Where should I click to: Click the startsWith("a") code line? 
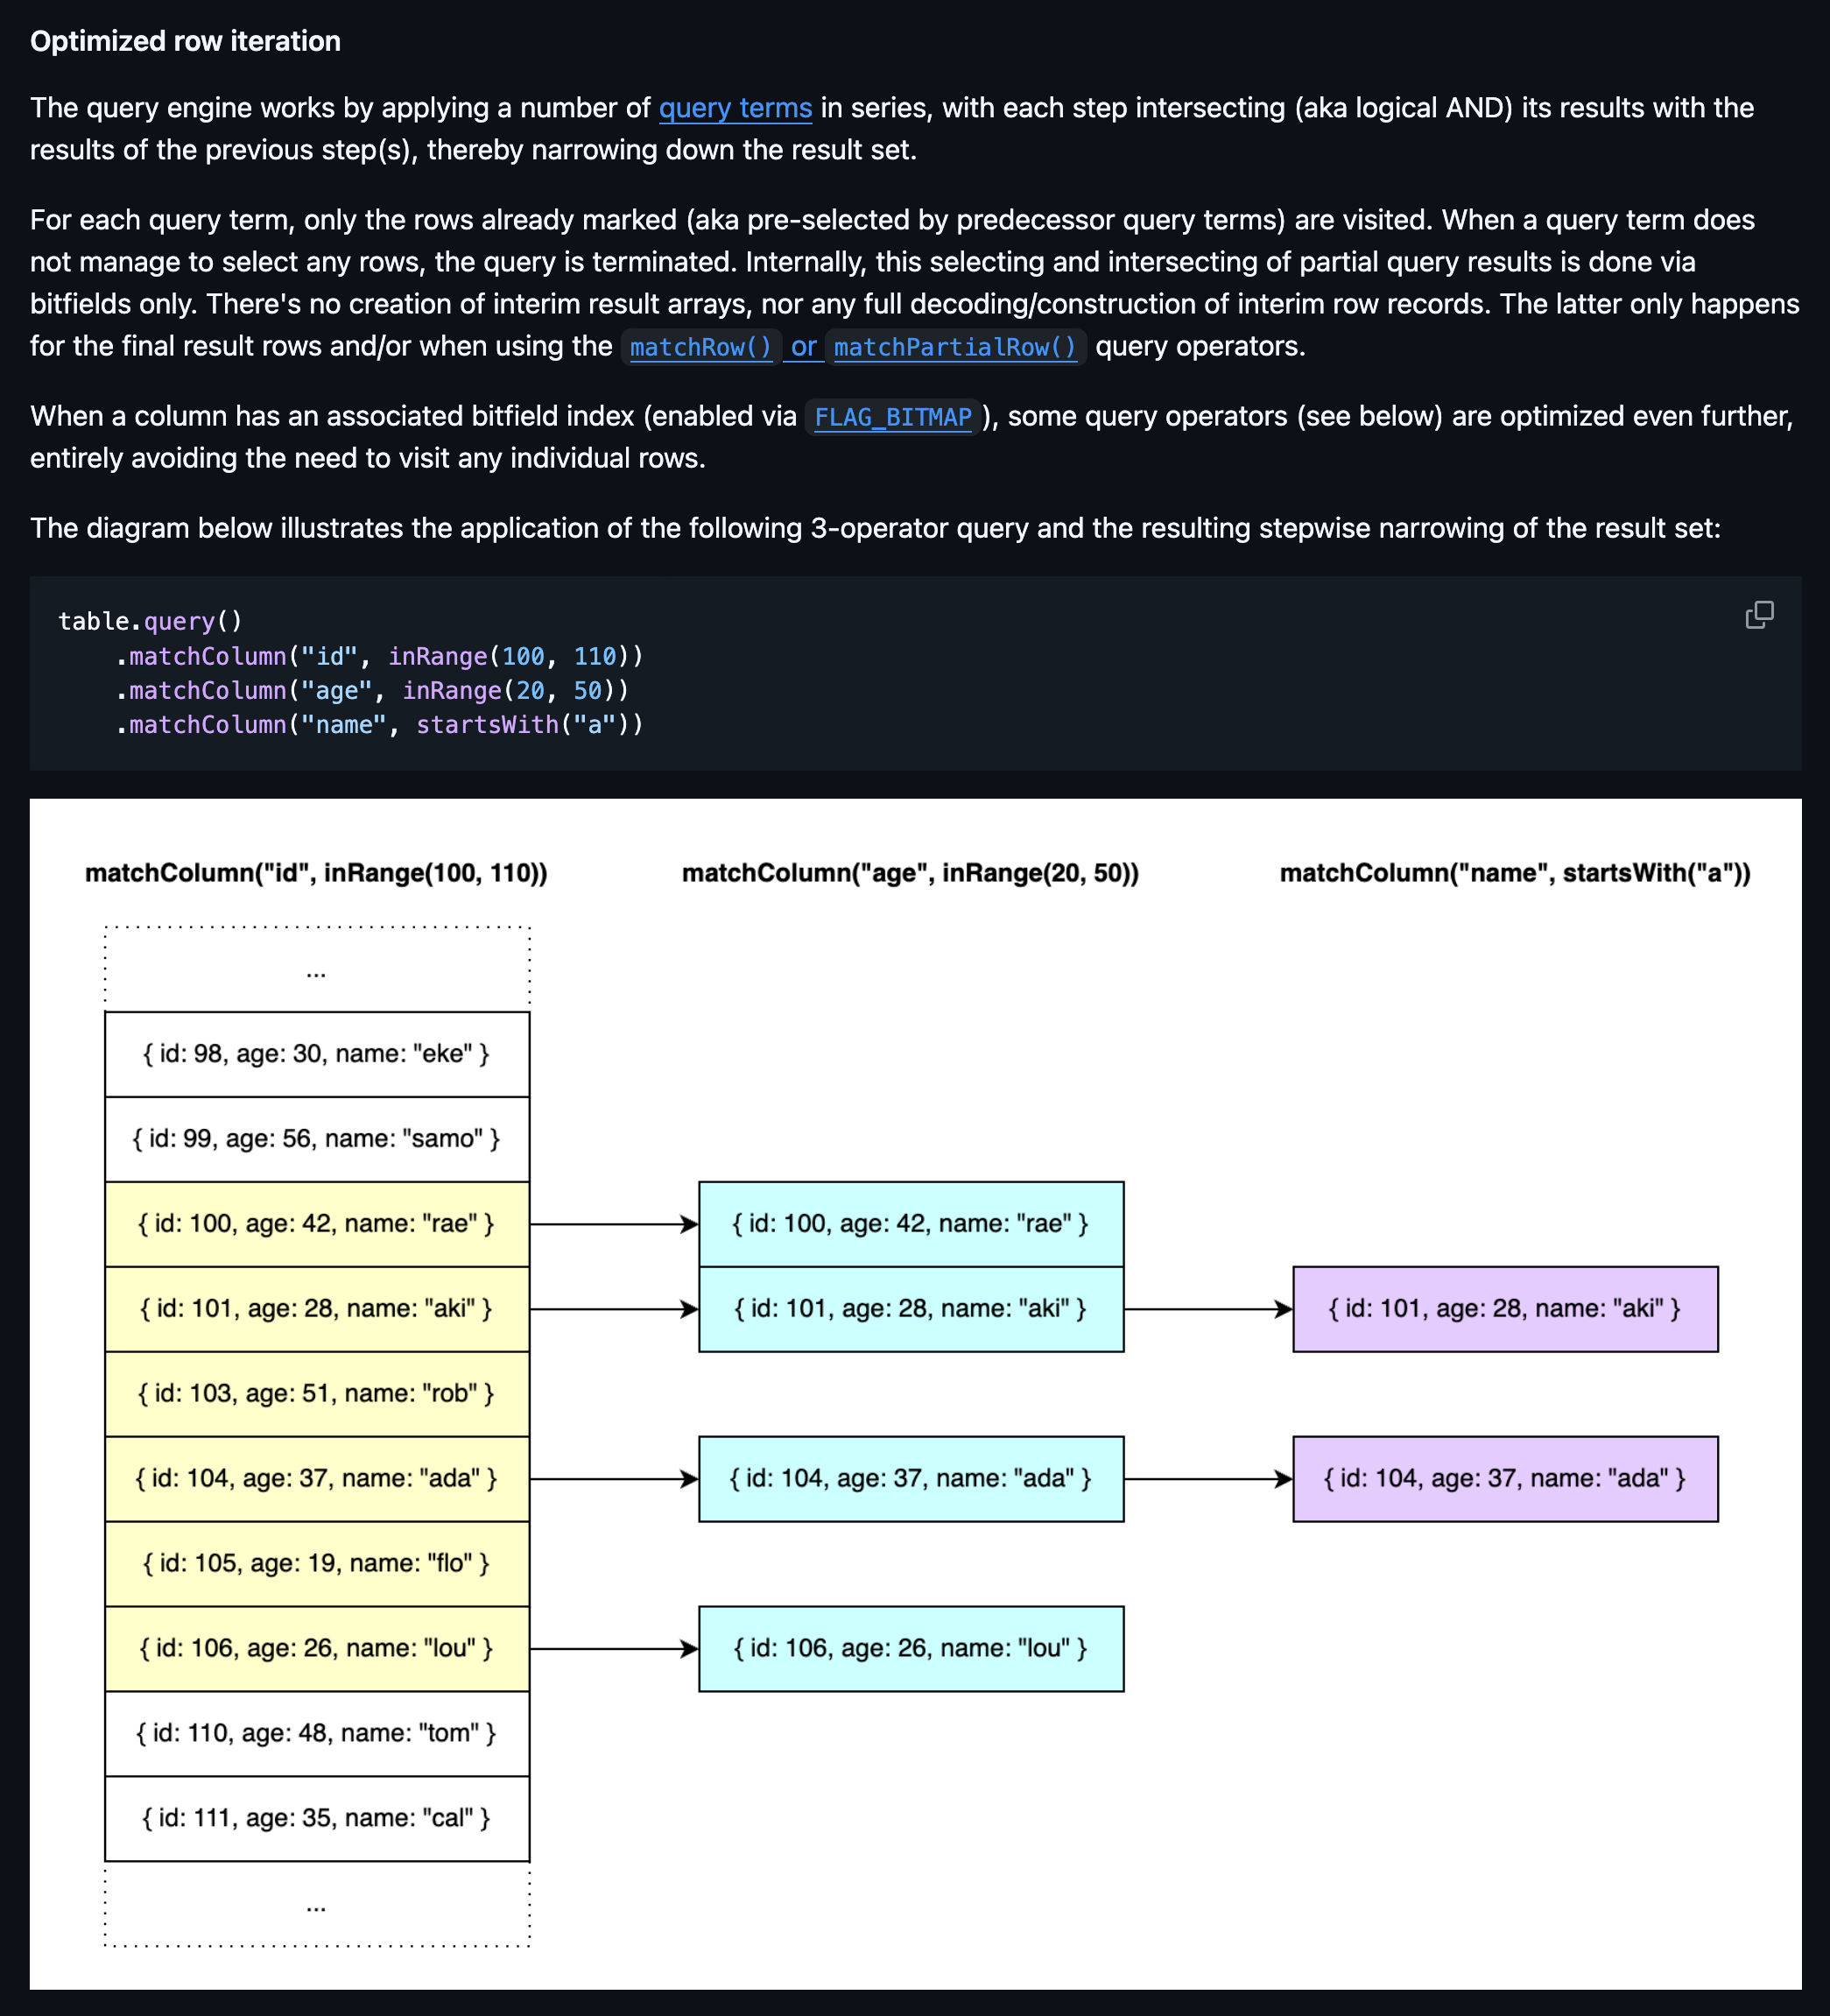[x=380, y=725]
